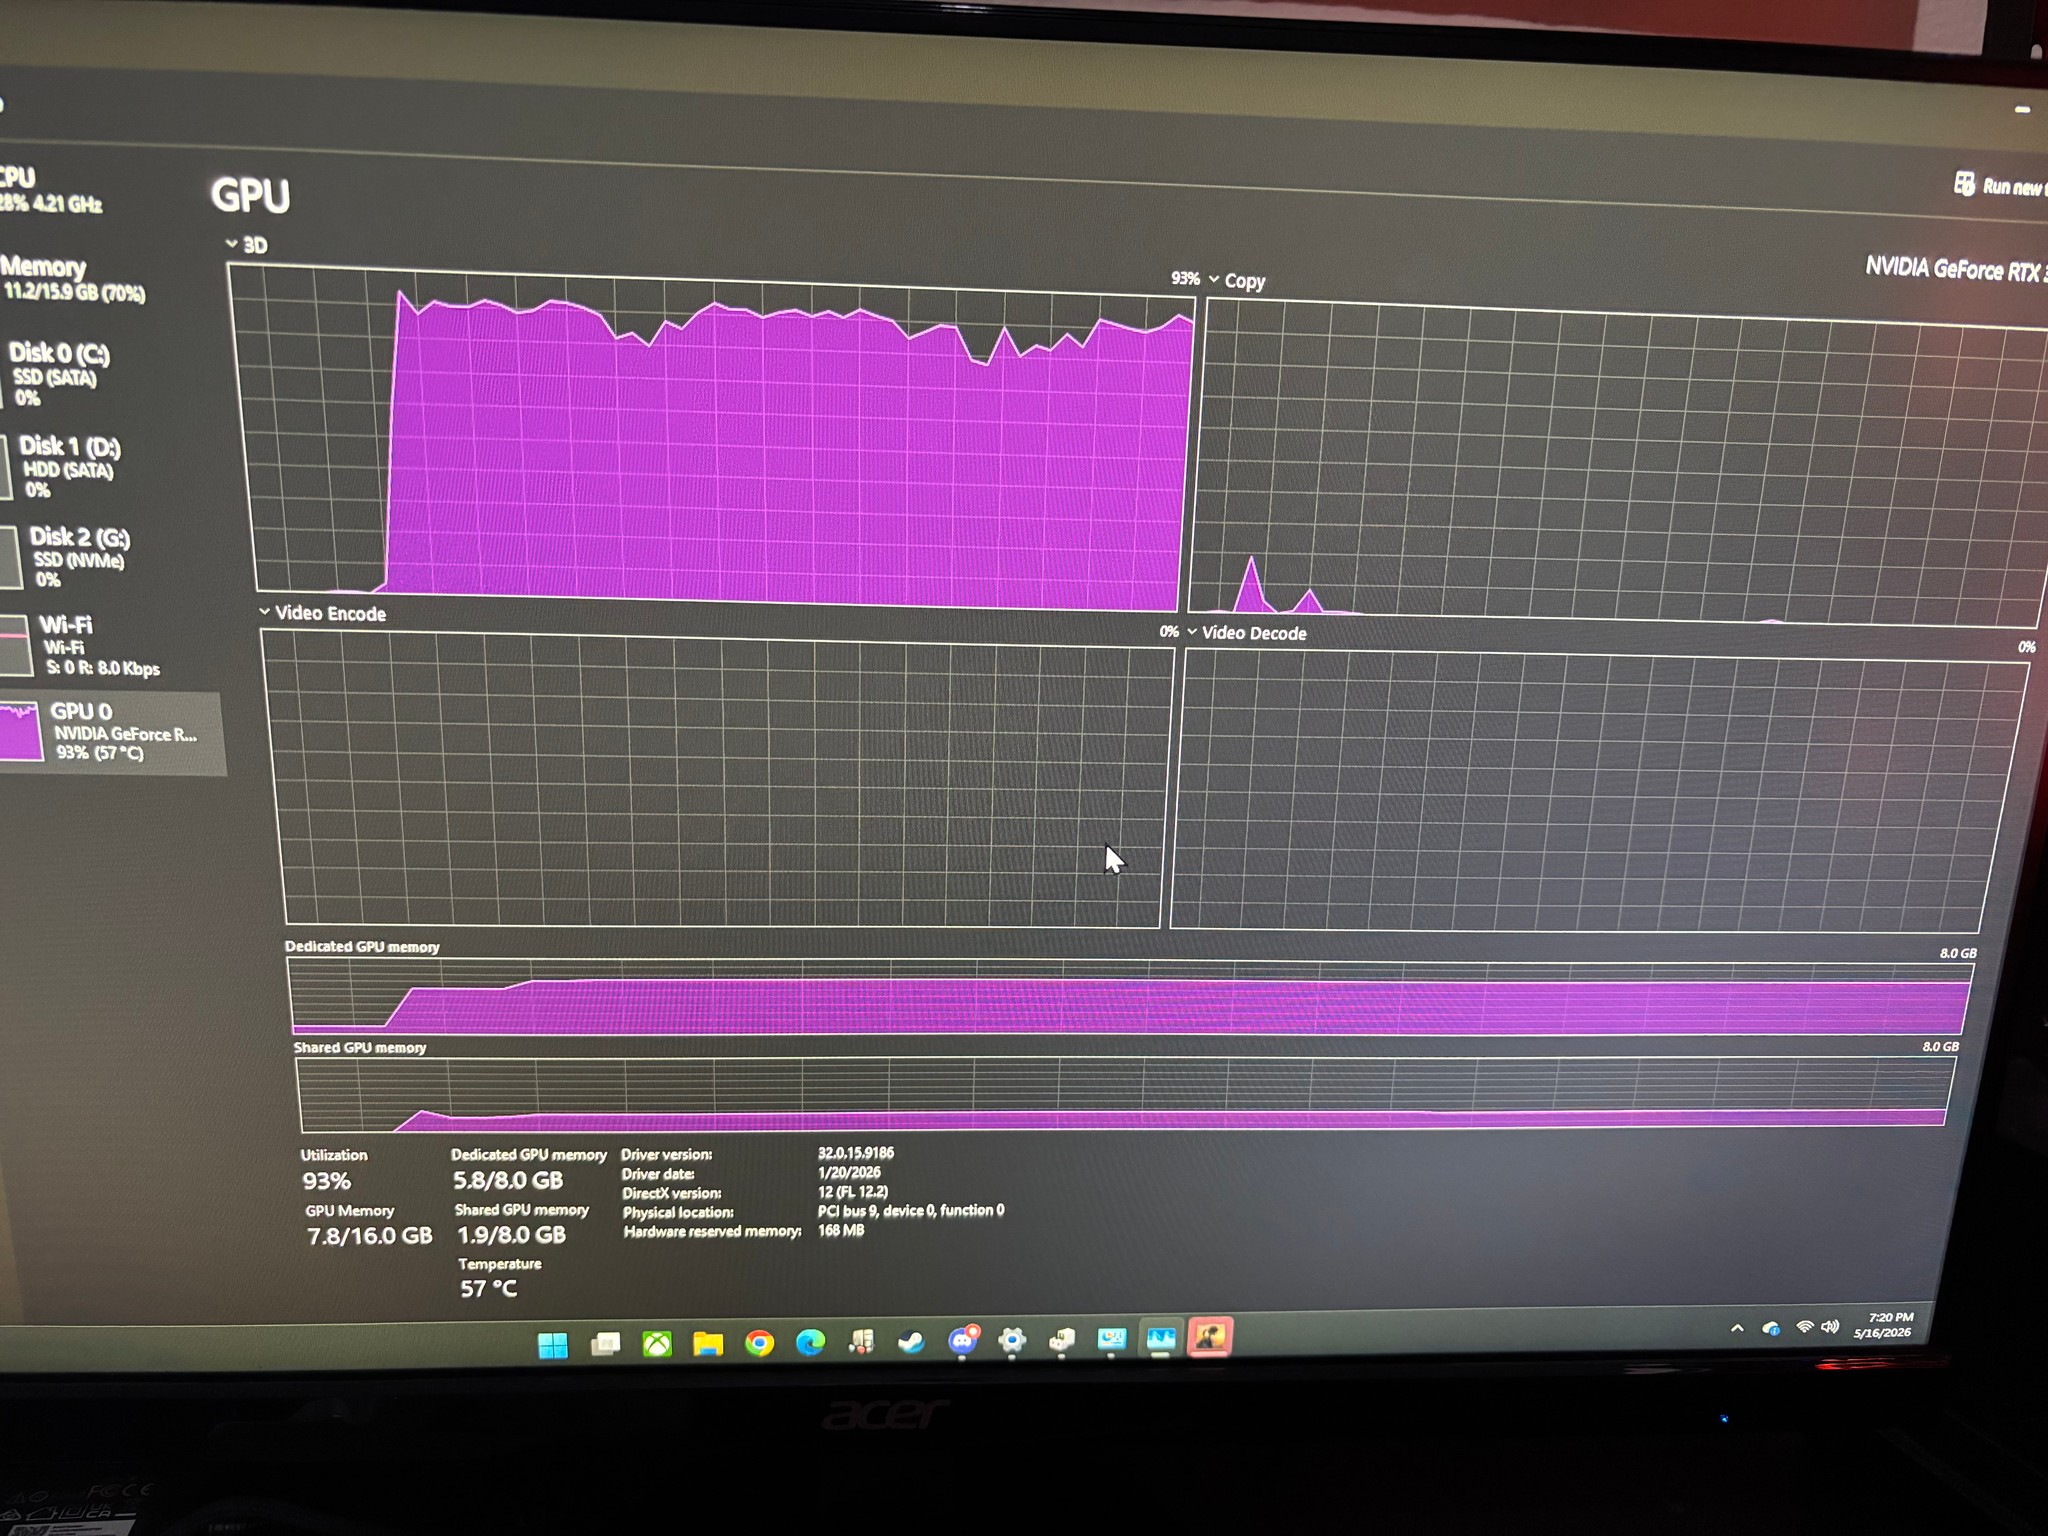
Task: Click Shared GPU memory value 1.9/8.0 GB
Action: (x=511, y=1235)
